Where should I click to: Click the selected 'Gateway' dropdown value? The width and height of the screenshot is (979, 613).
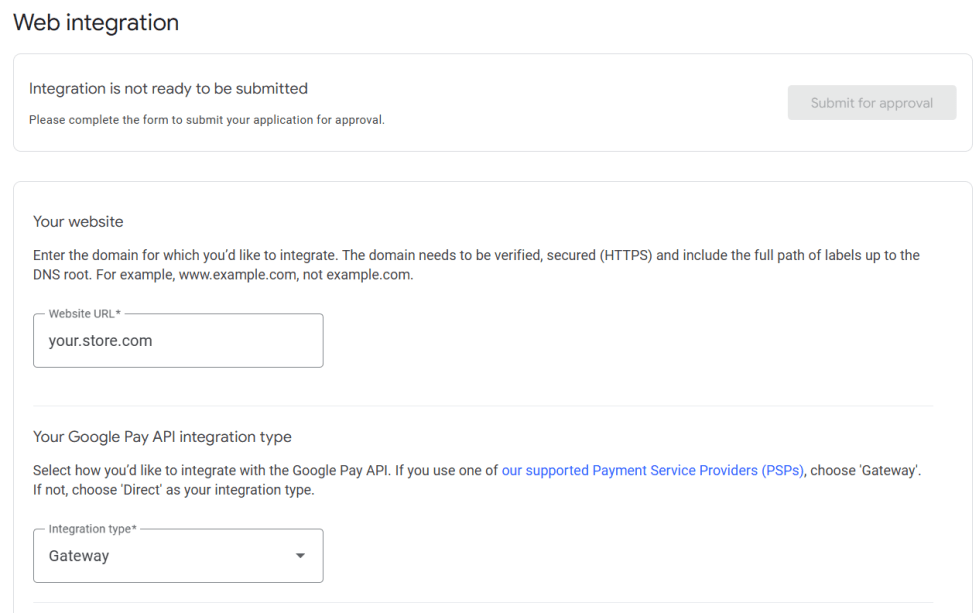pos(79,556)
